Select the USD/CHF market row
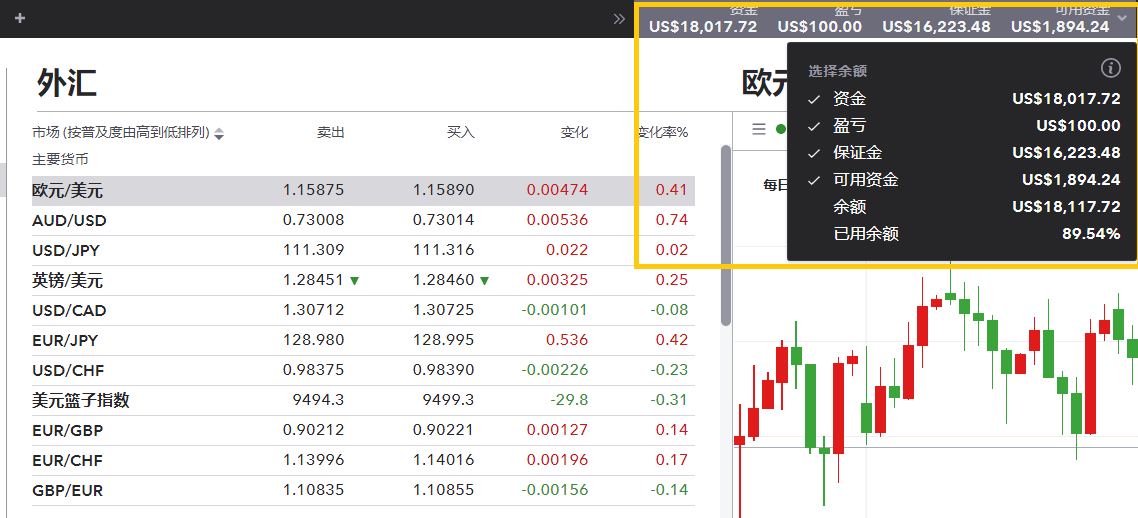The width and height of the screenshot is (1138, 518). pyautogui.click(x=363, y=370)
